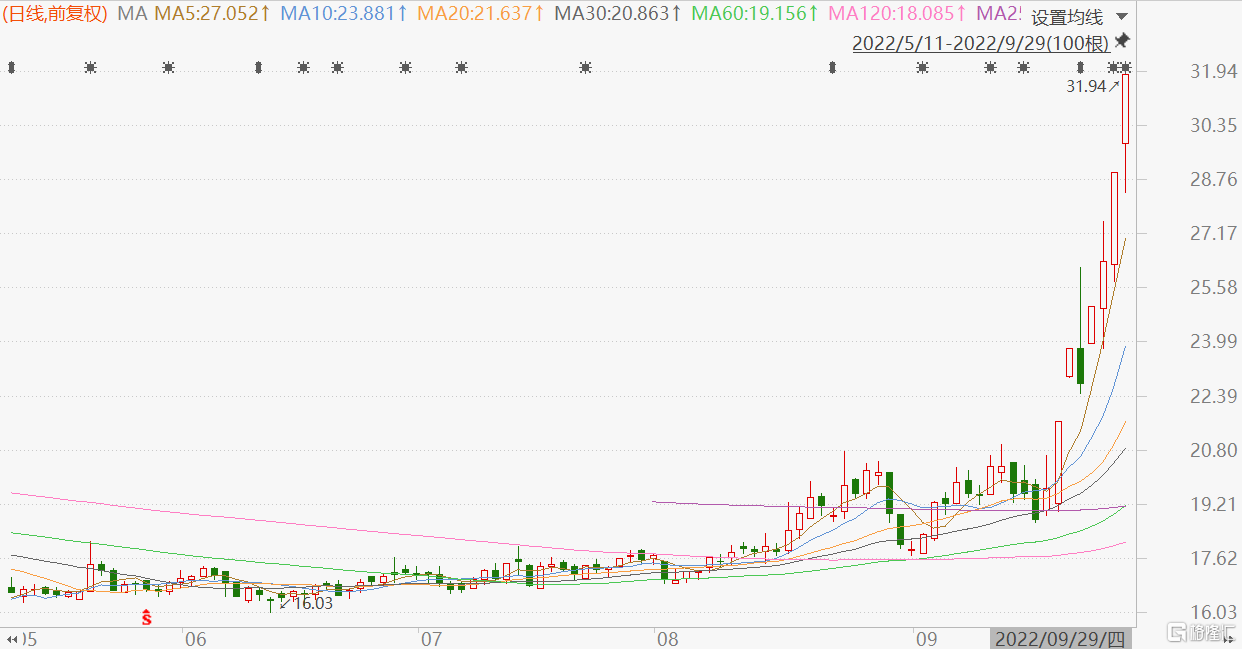
Task: Click the (日线,前复权) period label
Action: click(55, 14)
